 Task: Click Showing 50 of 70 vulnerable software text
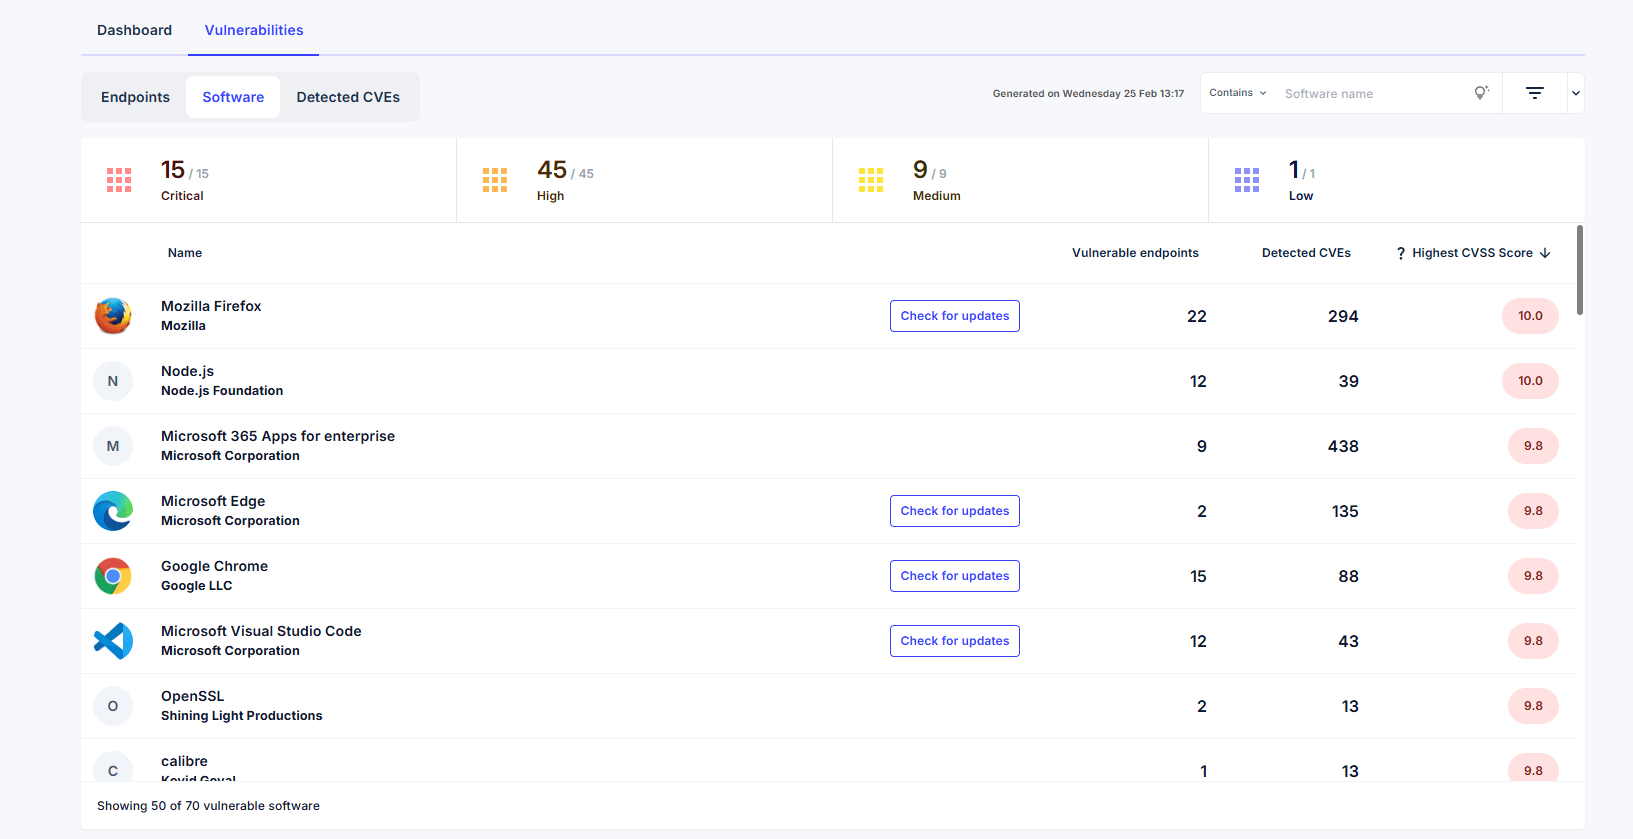208,806
